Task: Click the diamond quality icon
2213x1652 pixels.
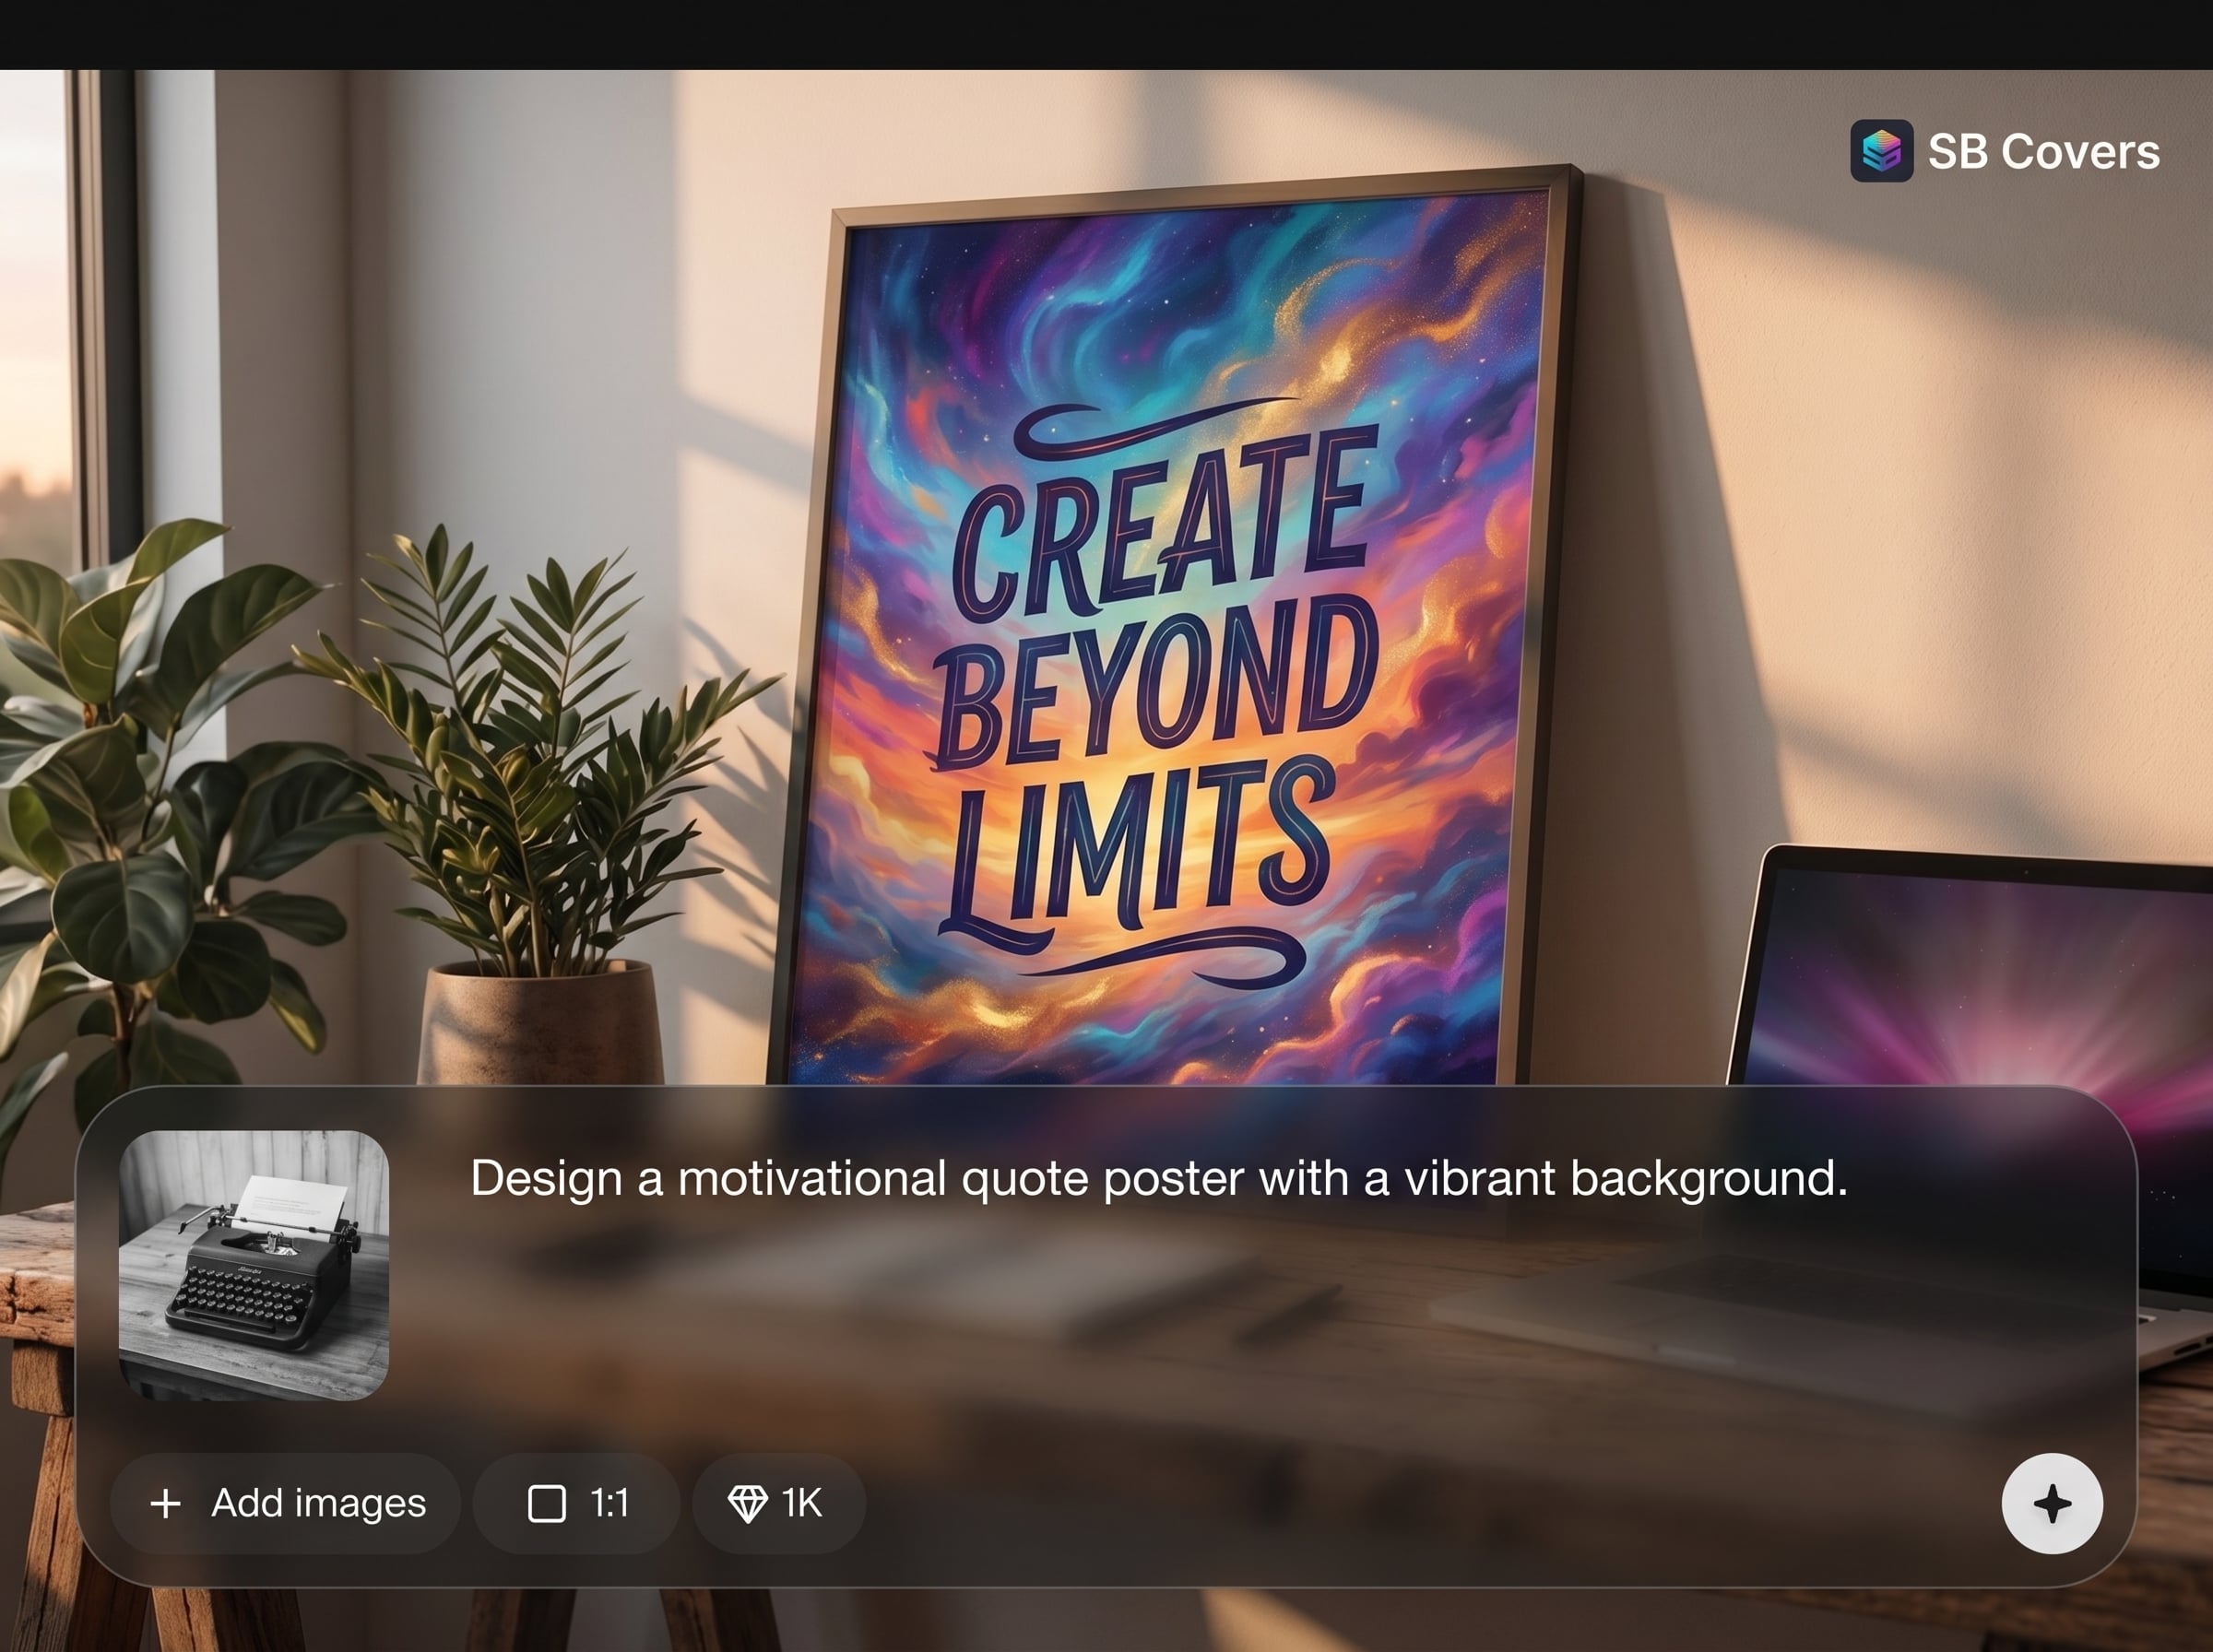Action: (x=747, y=1503)
